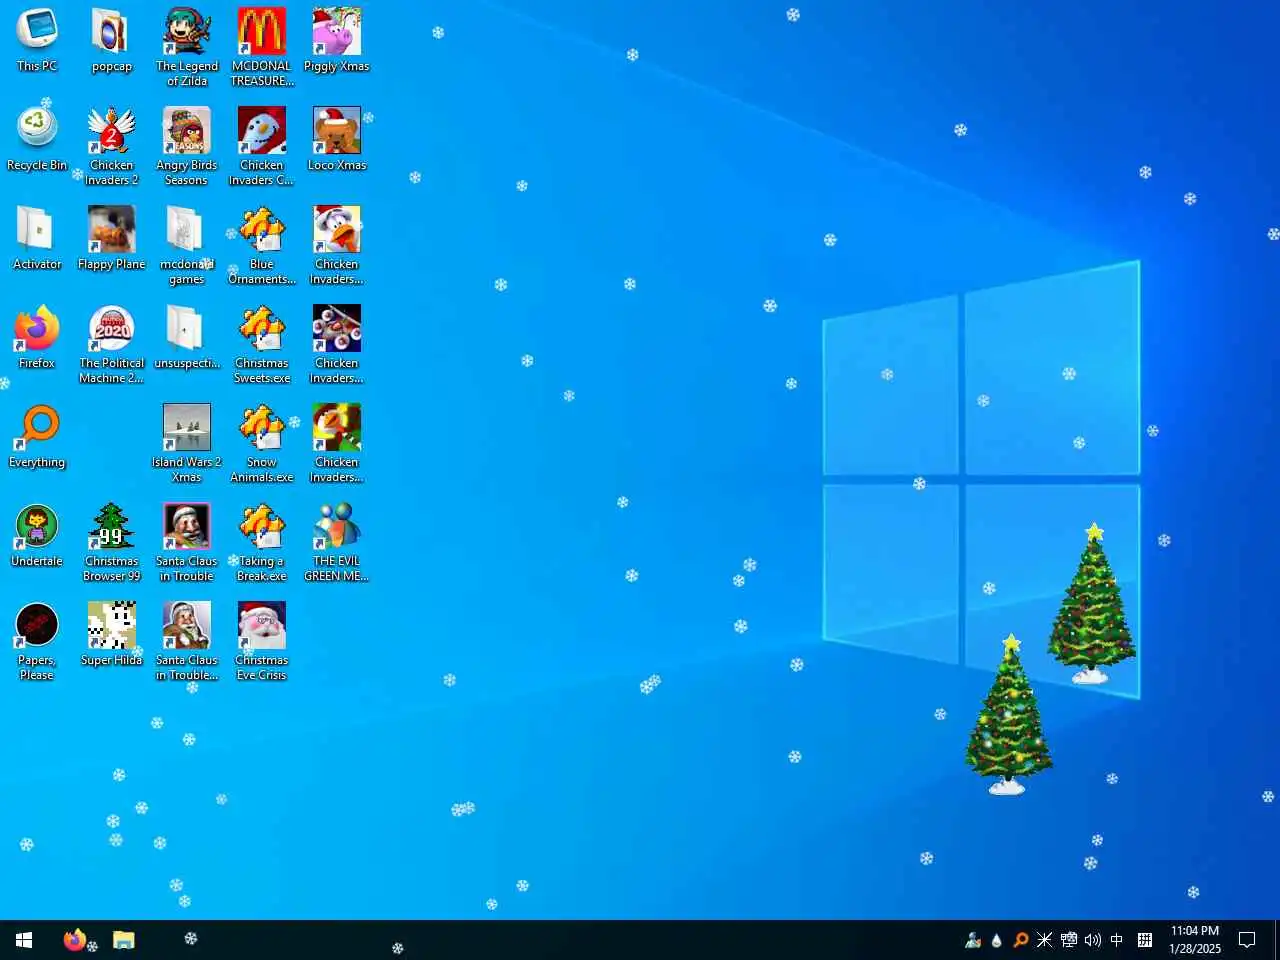Click the Angry Birds Seasons icon
This screenshot has width=1280, height=960.
click(187, 147)
